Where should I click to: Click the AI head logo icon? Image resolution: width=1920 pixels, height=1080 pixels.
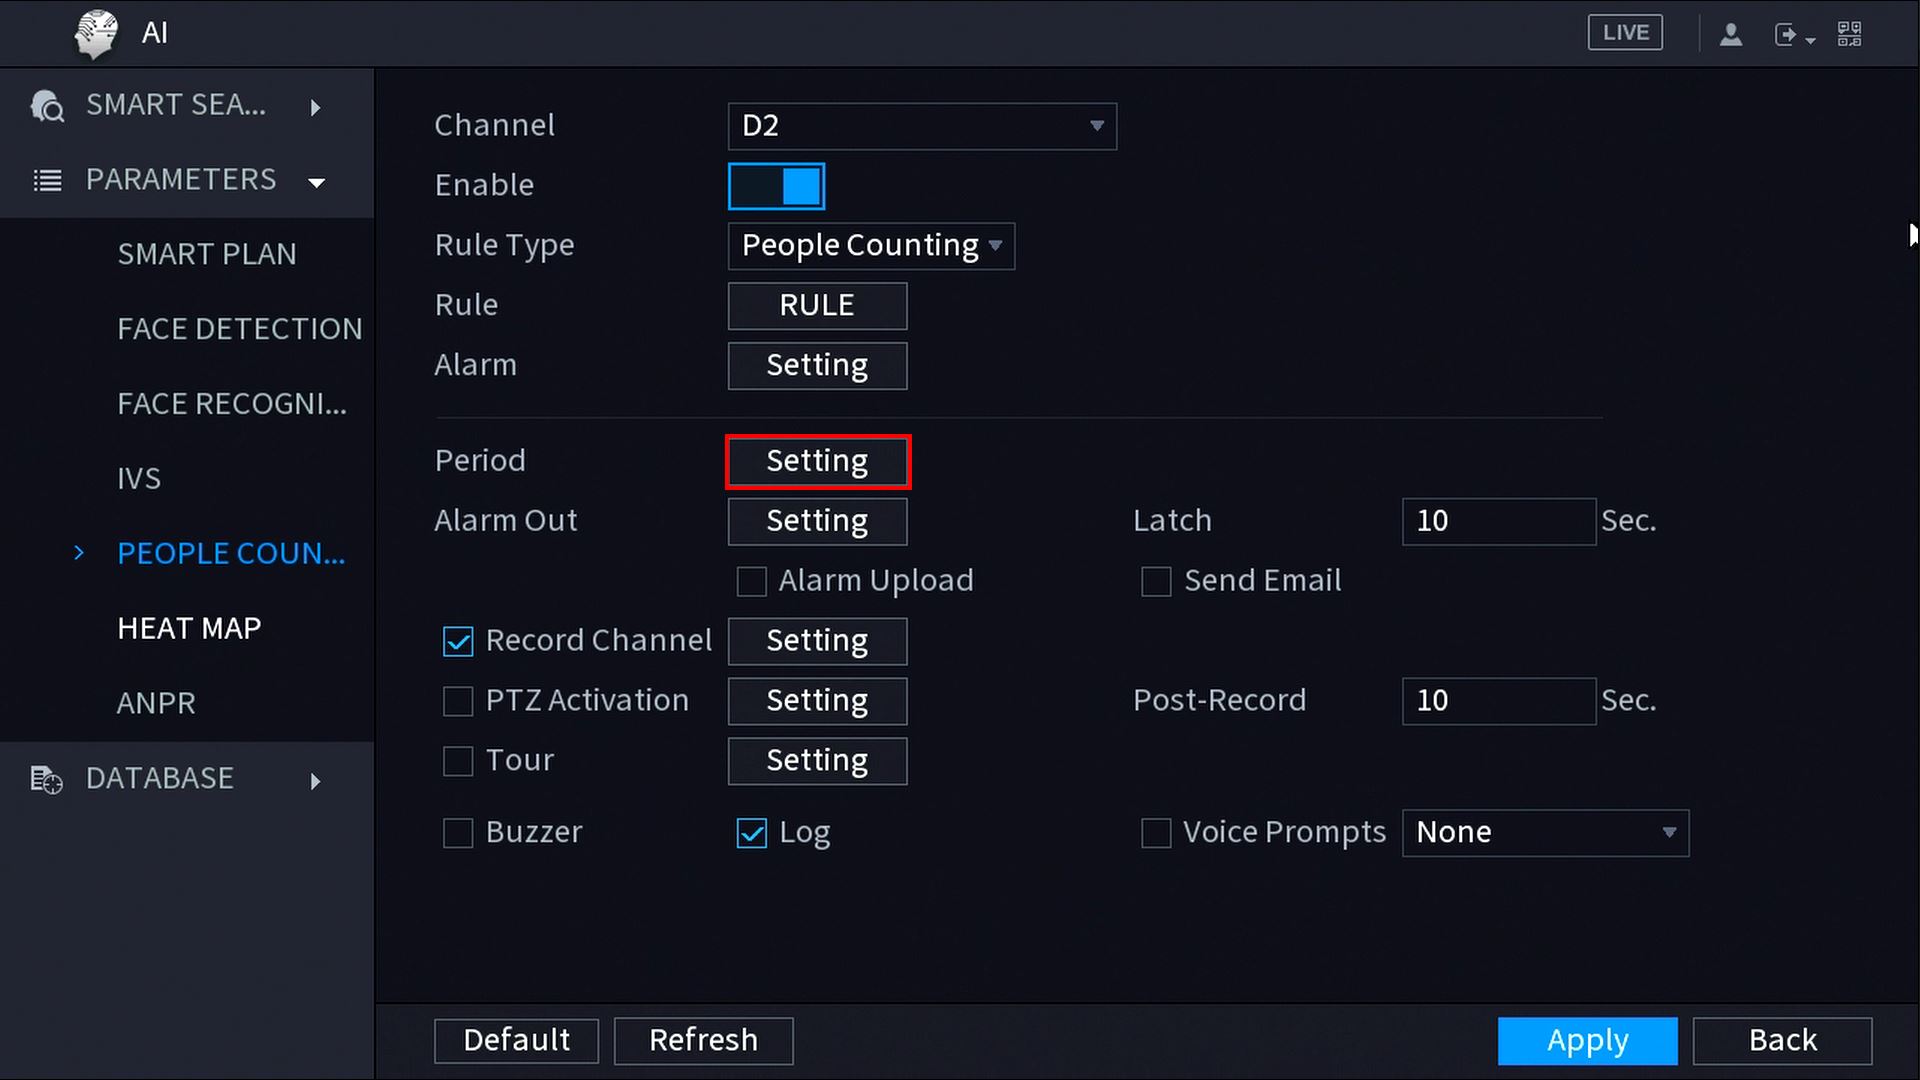tap(96, 34)
